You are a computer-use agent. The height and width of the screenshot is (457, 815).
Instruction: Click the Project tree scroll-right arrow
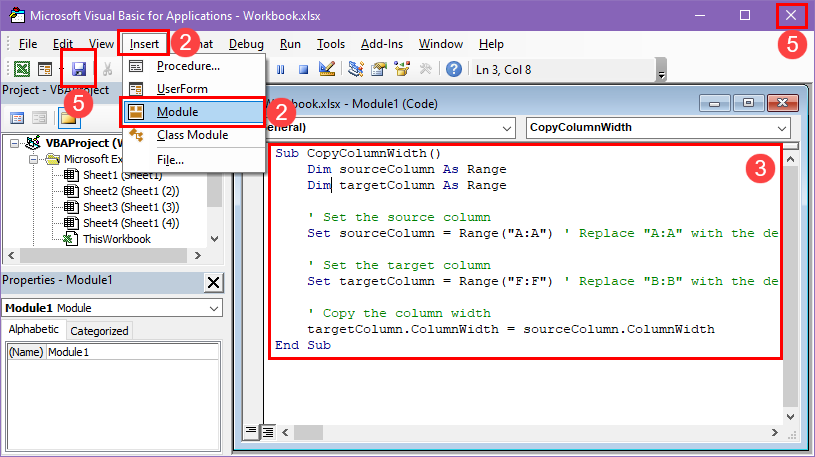[197, 255]
